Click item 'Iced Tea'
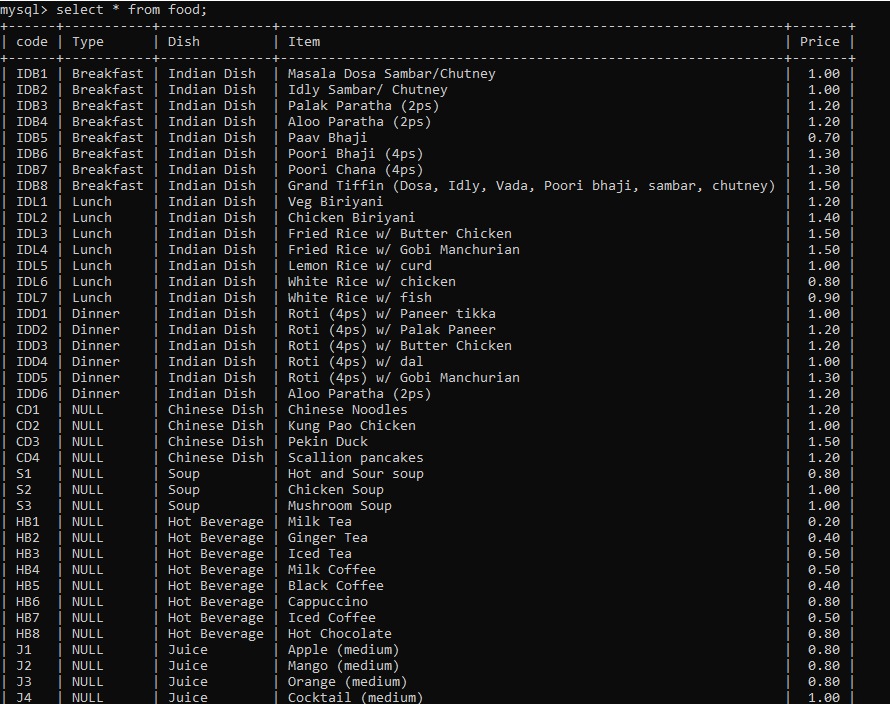 click(320, 554)
